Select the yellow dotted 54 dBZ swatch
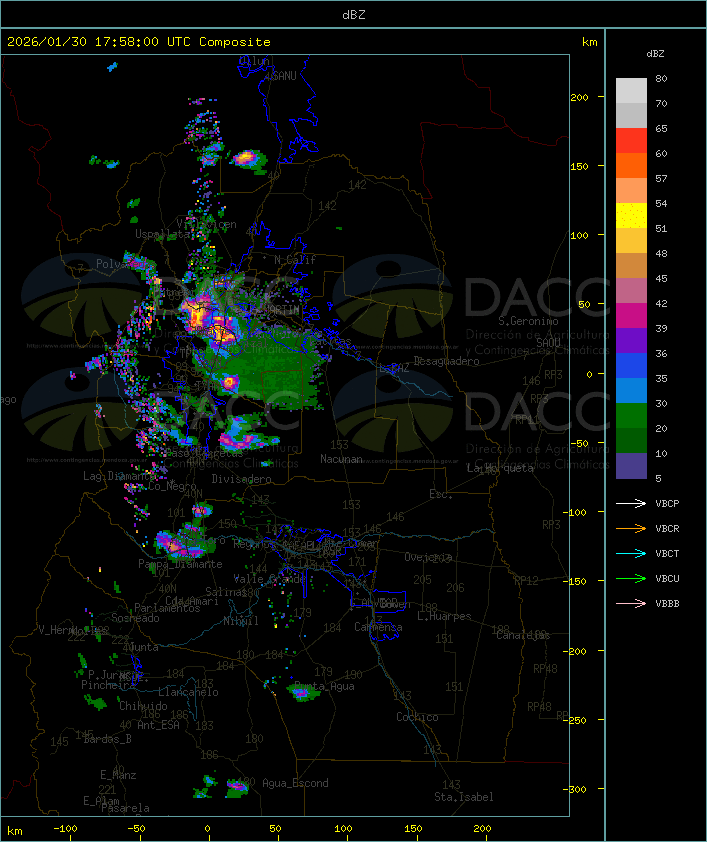The width and height of the screenshot is (707, 842). click(x=631, y=215)
